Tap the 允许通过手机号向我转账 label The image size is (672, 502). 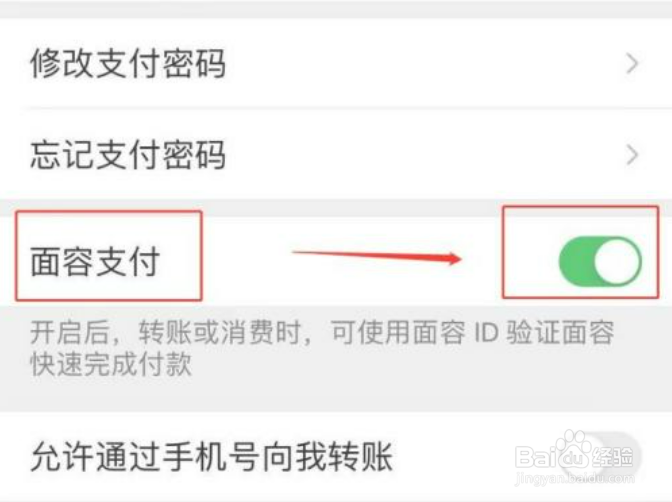pyautogui.click(x=212, y=457)
